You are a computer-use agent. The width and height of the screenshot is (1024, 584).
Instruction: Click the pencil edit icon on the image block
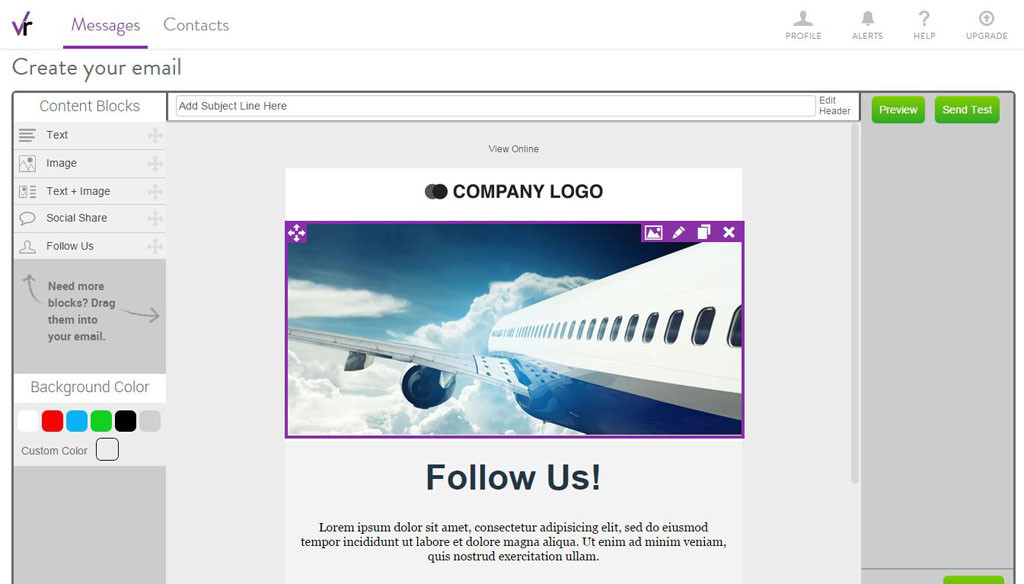coord(679,233)
